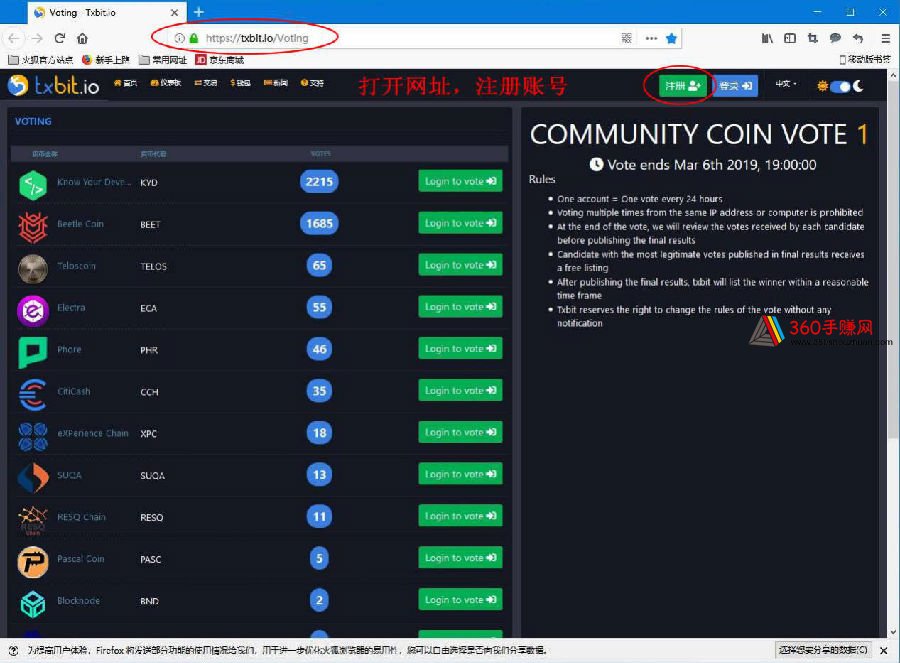900x663 pixels.
Task: Click the RESQ Chain logo
Action: (33, 520)
